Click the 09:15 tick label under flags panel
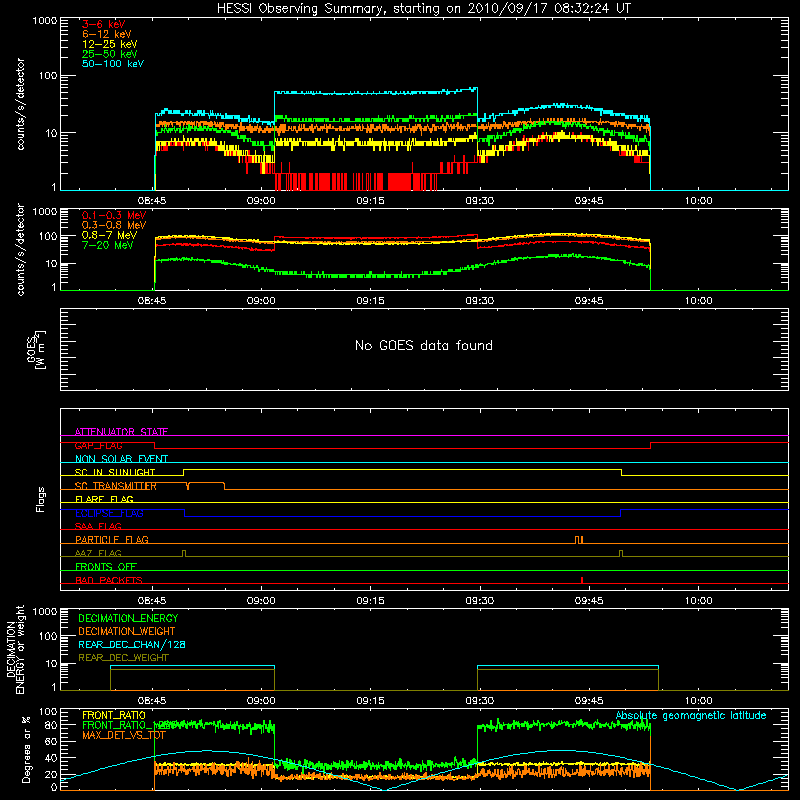Image resolution: width=800 pixels, height=800 pixels. click(370, 601)
